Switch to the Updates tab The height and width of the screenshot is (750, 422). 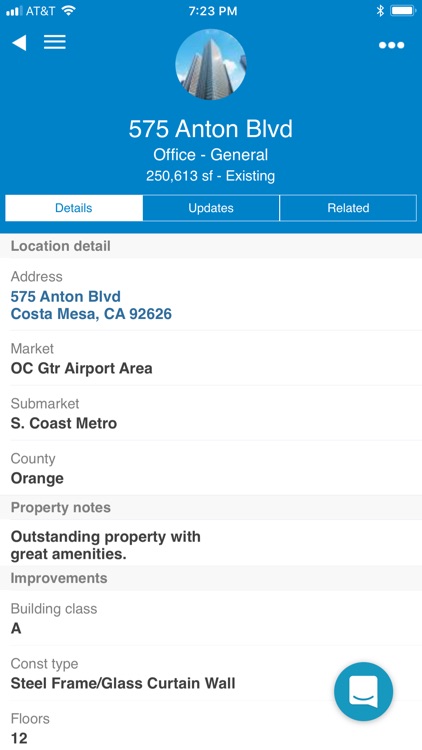(x=211, y=208)
